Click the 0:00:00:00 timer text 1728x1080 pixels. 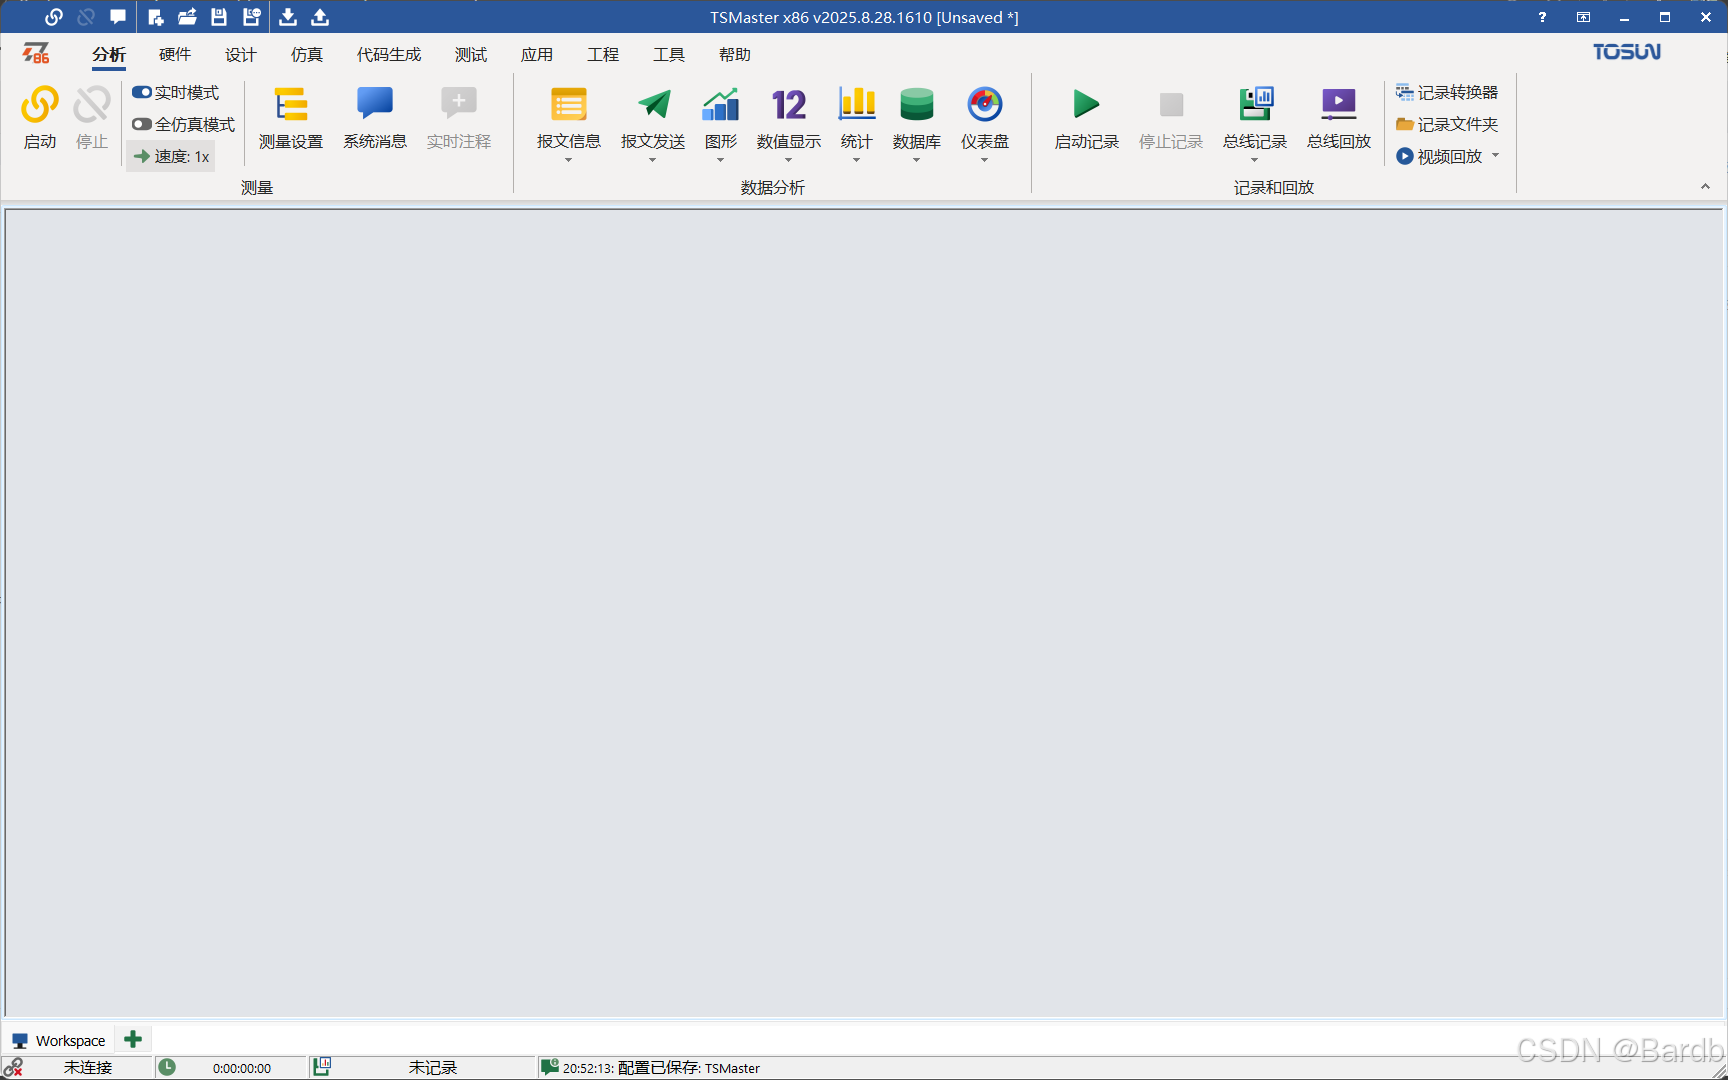coord(242,1068)
